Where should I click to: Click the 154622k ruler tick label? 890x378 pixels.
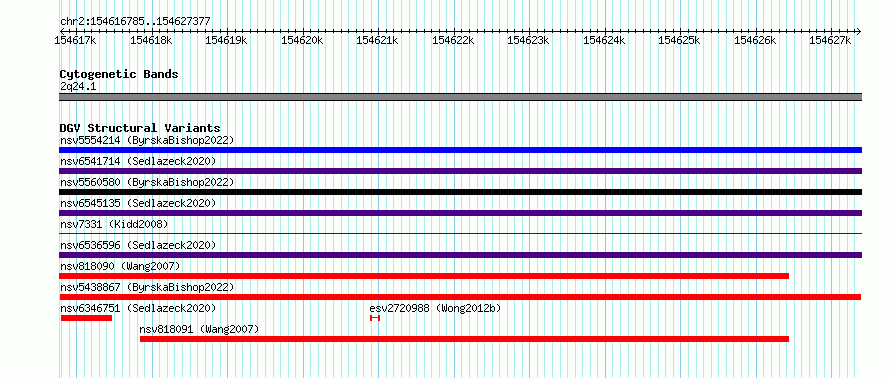tap(454, 40)
